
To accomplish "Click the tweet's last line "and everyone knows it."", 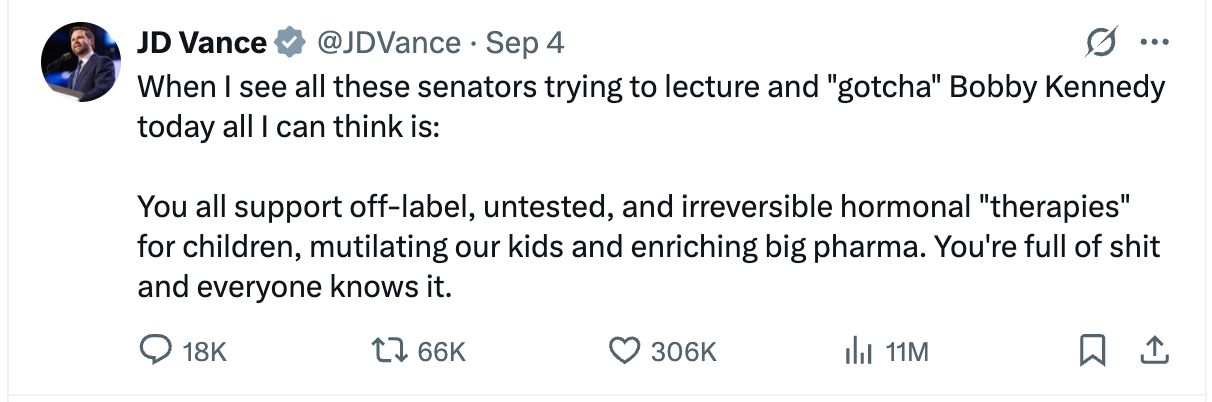I will [x=296, y=288].
